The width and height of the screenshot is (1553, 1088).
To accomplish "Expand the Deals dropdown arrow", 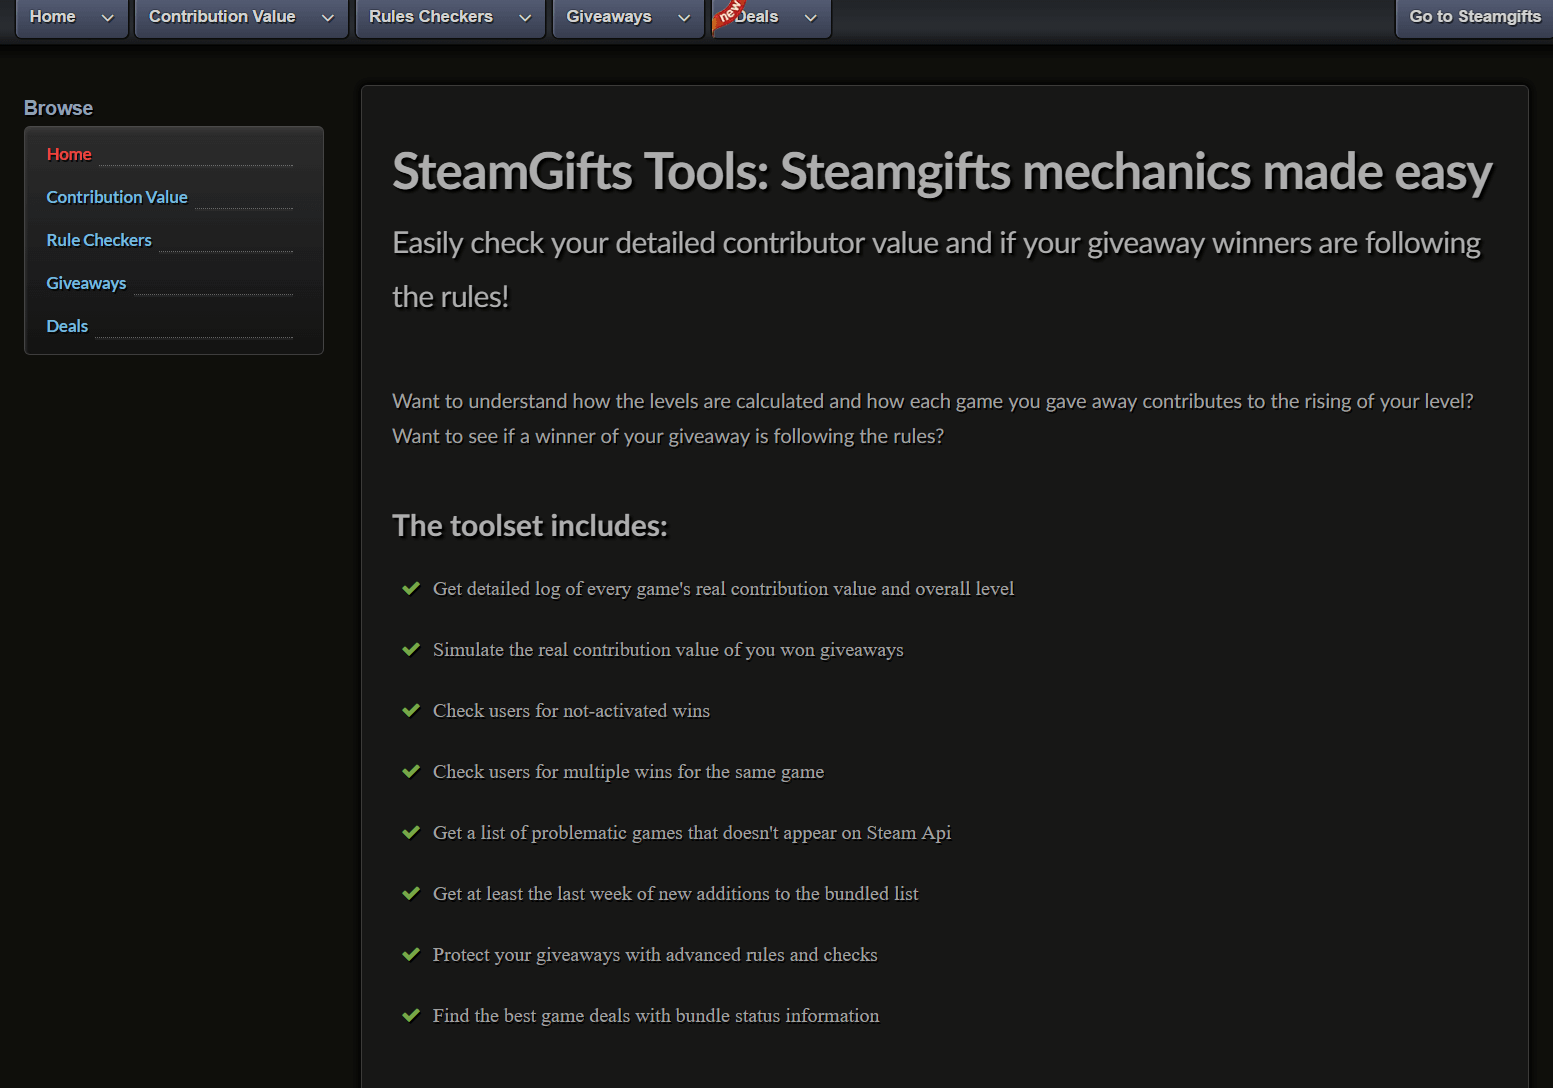I will click(810, 17).
